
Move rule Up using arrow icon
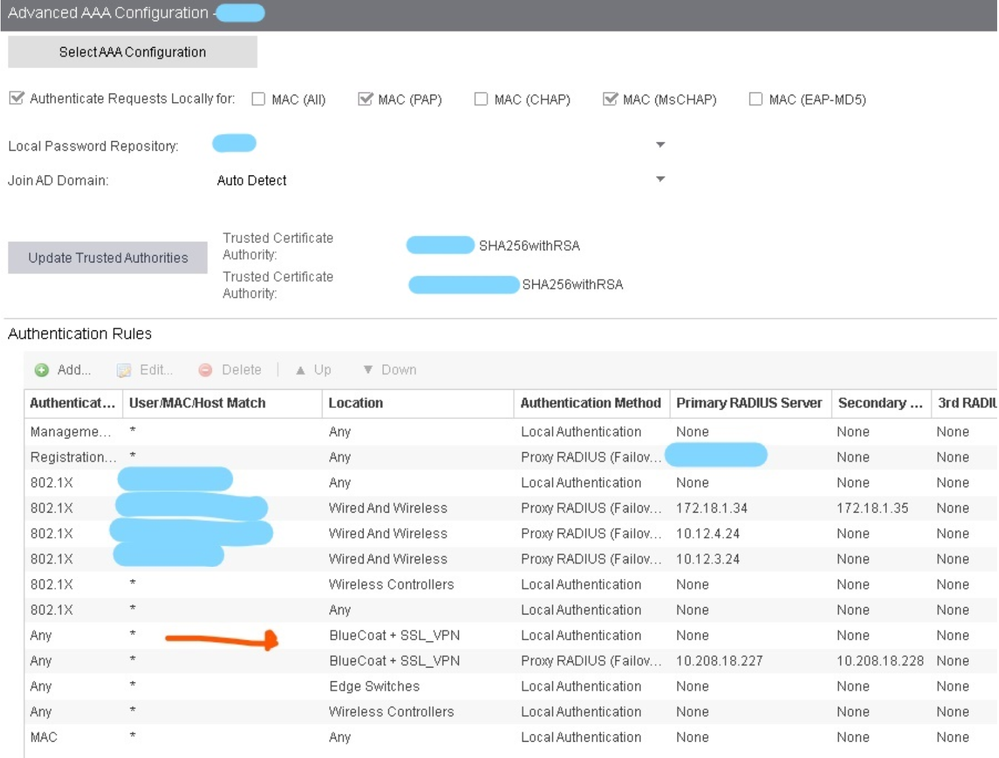[300, 370]
